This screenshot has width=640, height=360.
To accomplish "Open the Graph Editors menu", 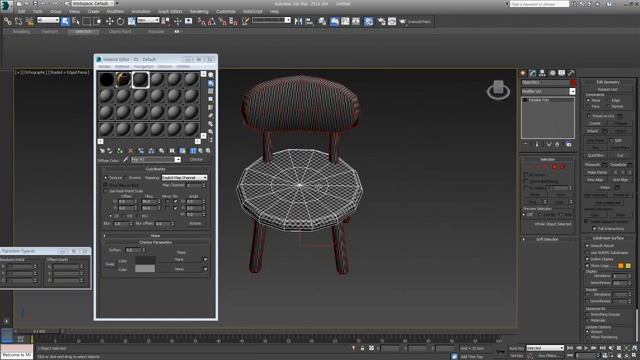I will click(x=170, y=11).
